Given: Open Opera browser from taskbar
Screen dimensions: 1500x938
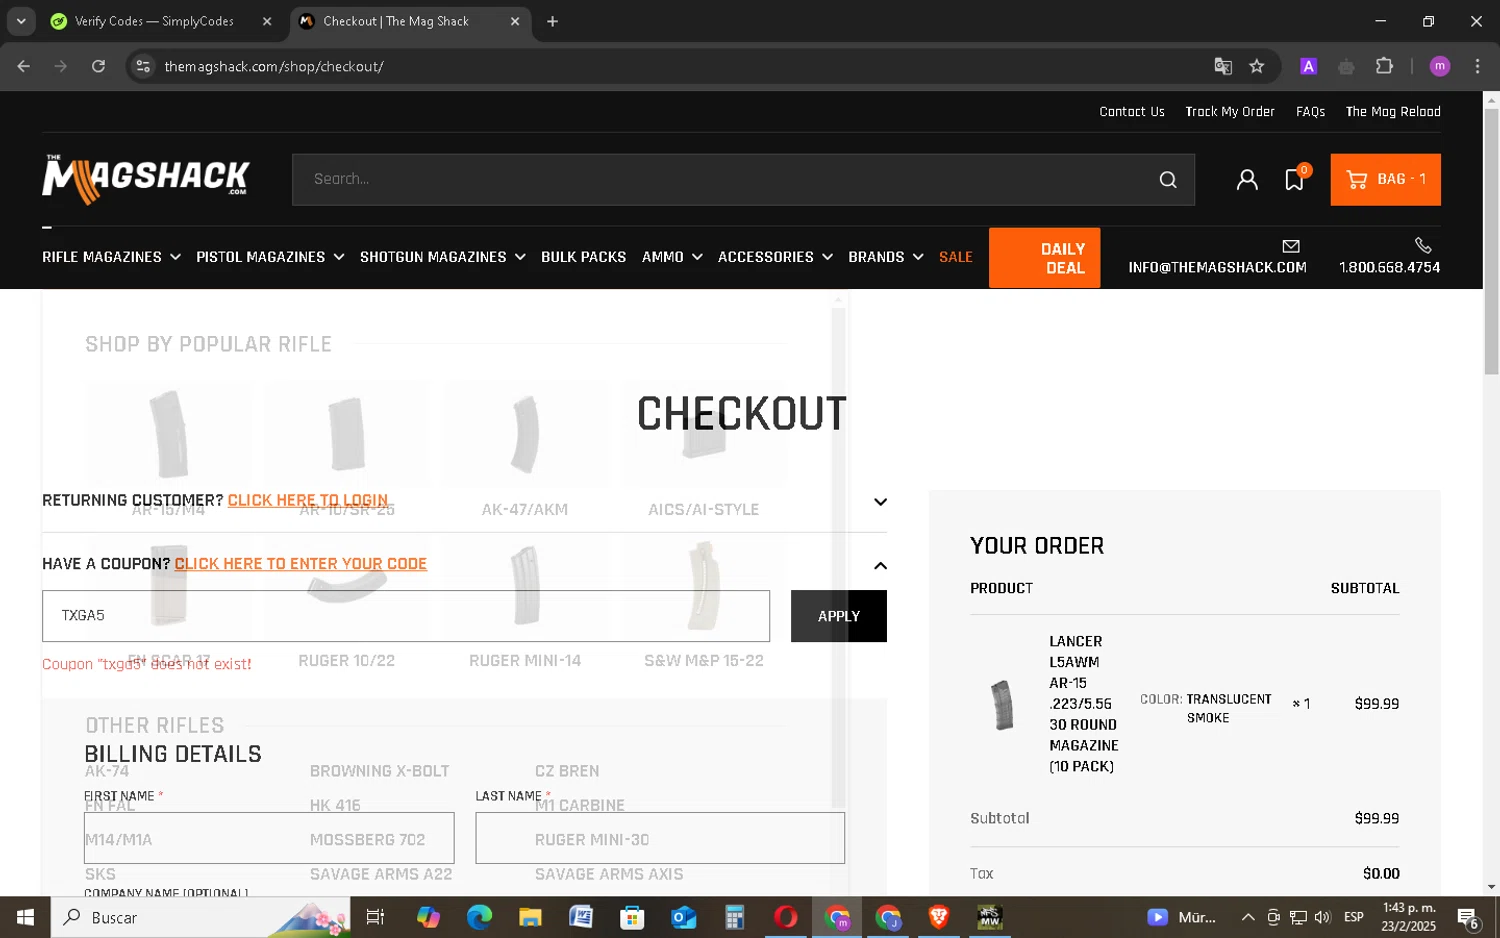Looking at the screenshot, I should click(785, 917).
